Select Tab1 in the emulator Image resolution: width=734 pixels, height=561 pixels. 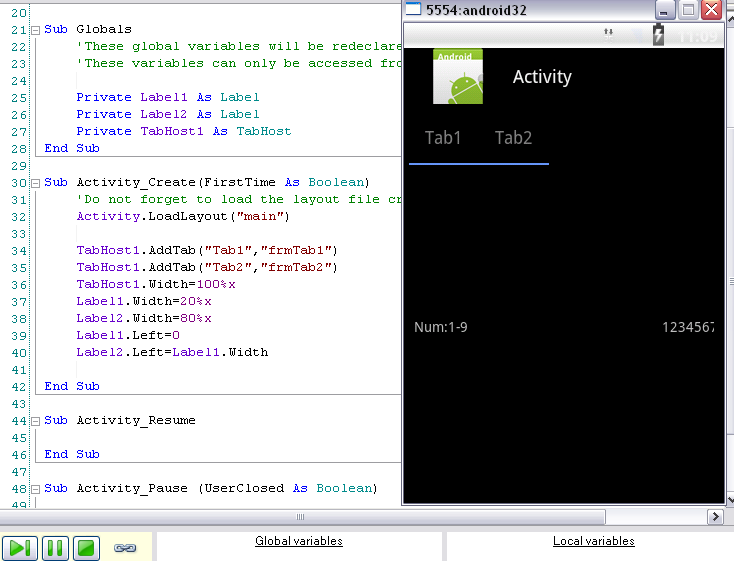(x=443, y=138)
